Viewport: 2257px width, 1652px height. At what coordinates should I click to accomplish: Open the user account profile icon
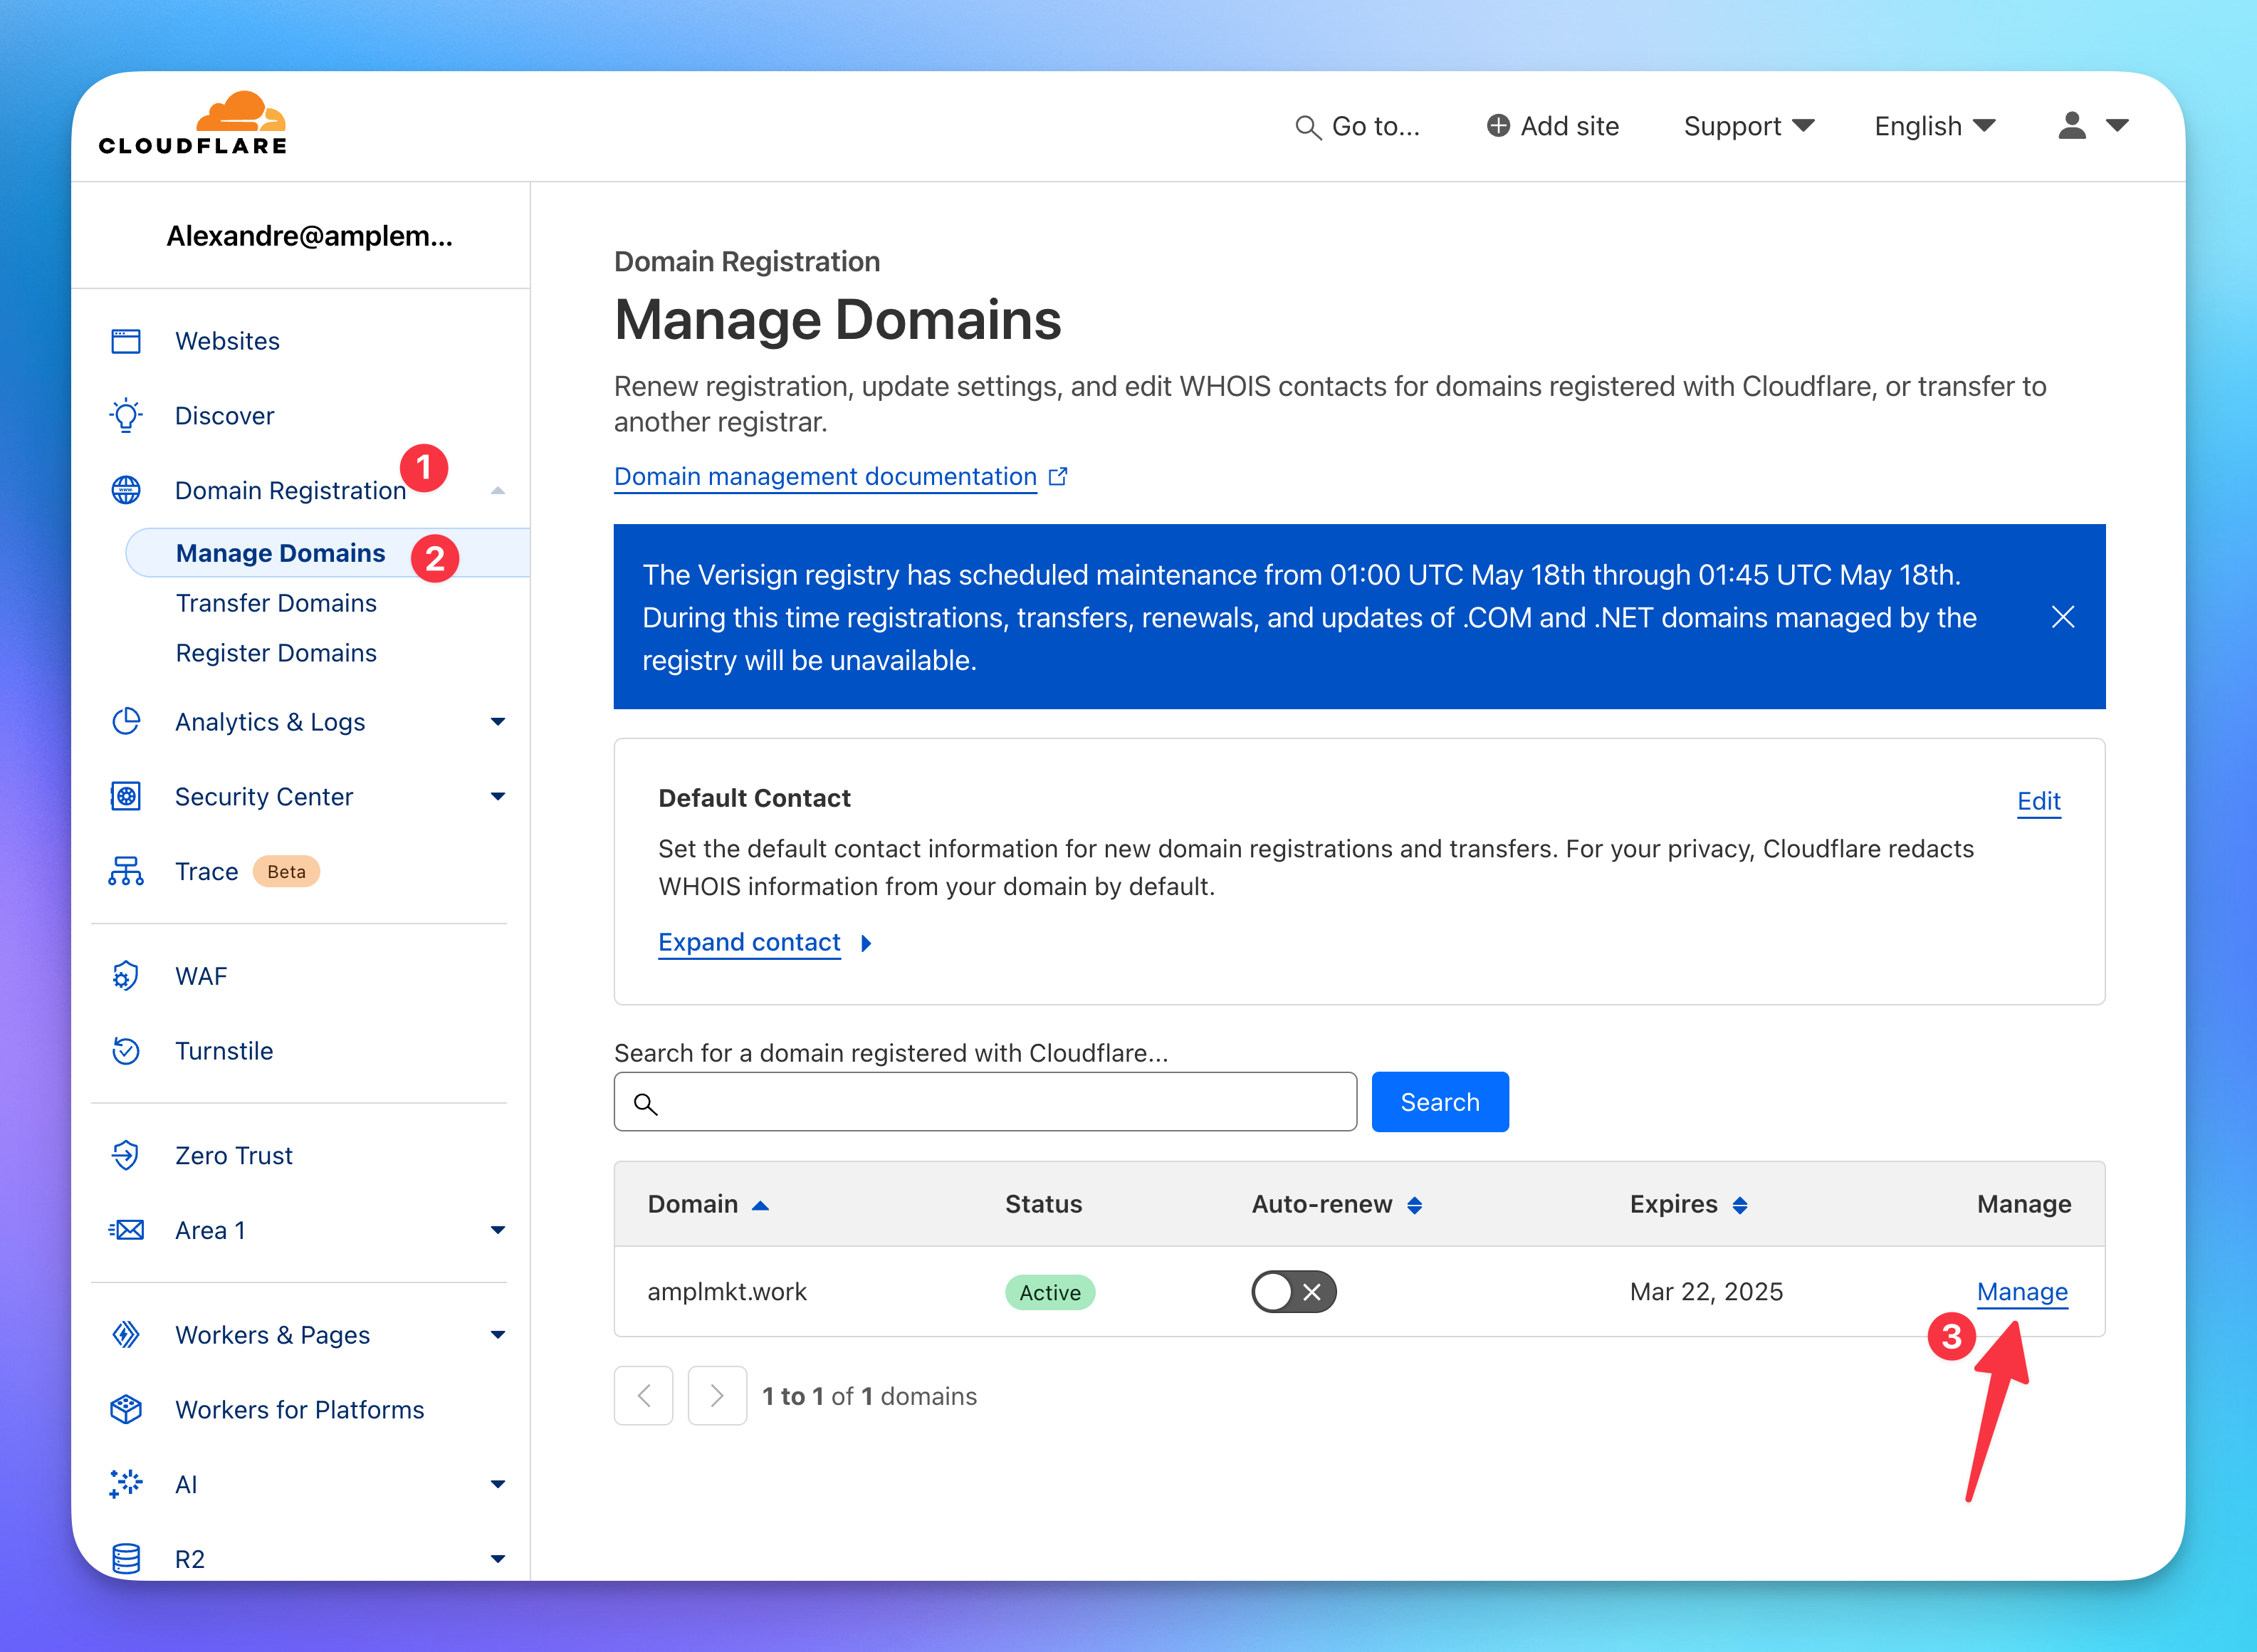pyautogui.click(x=2072, y=126)
